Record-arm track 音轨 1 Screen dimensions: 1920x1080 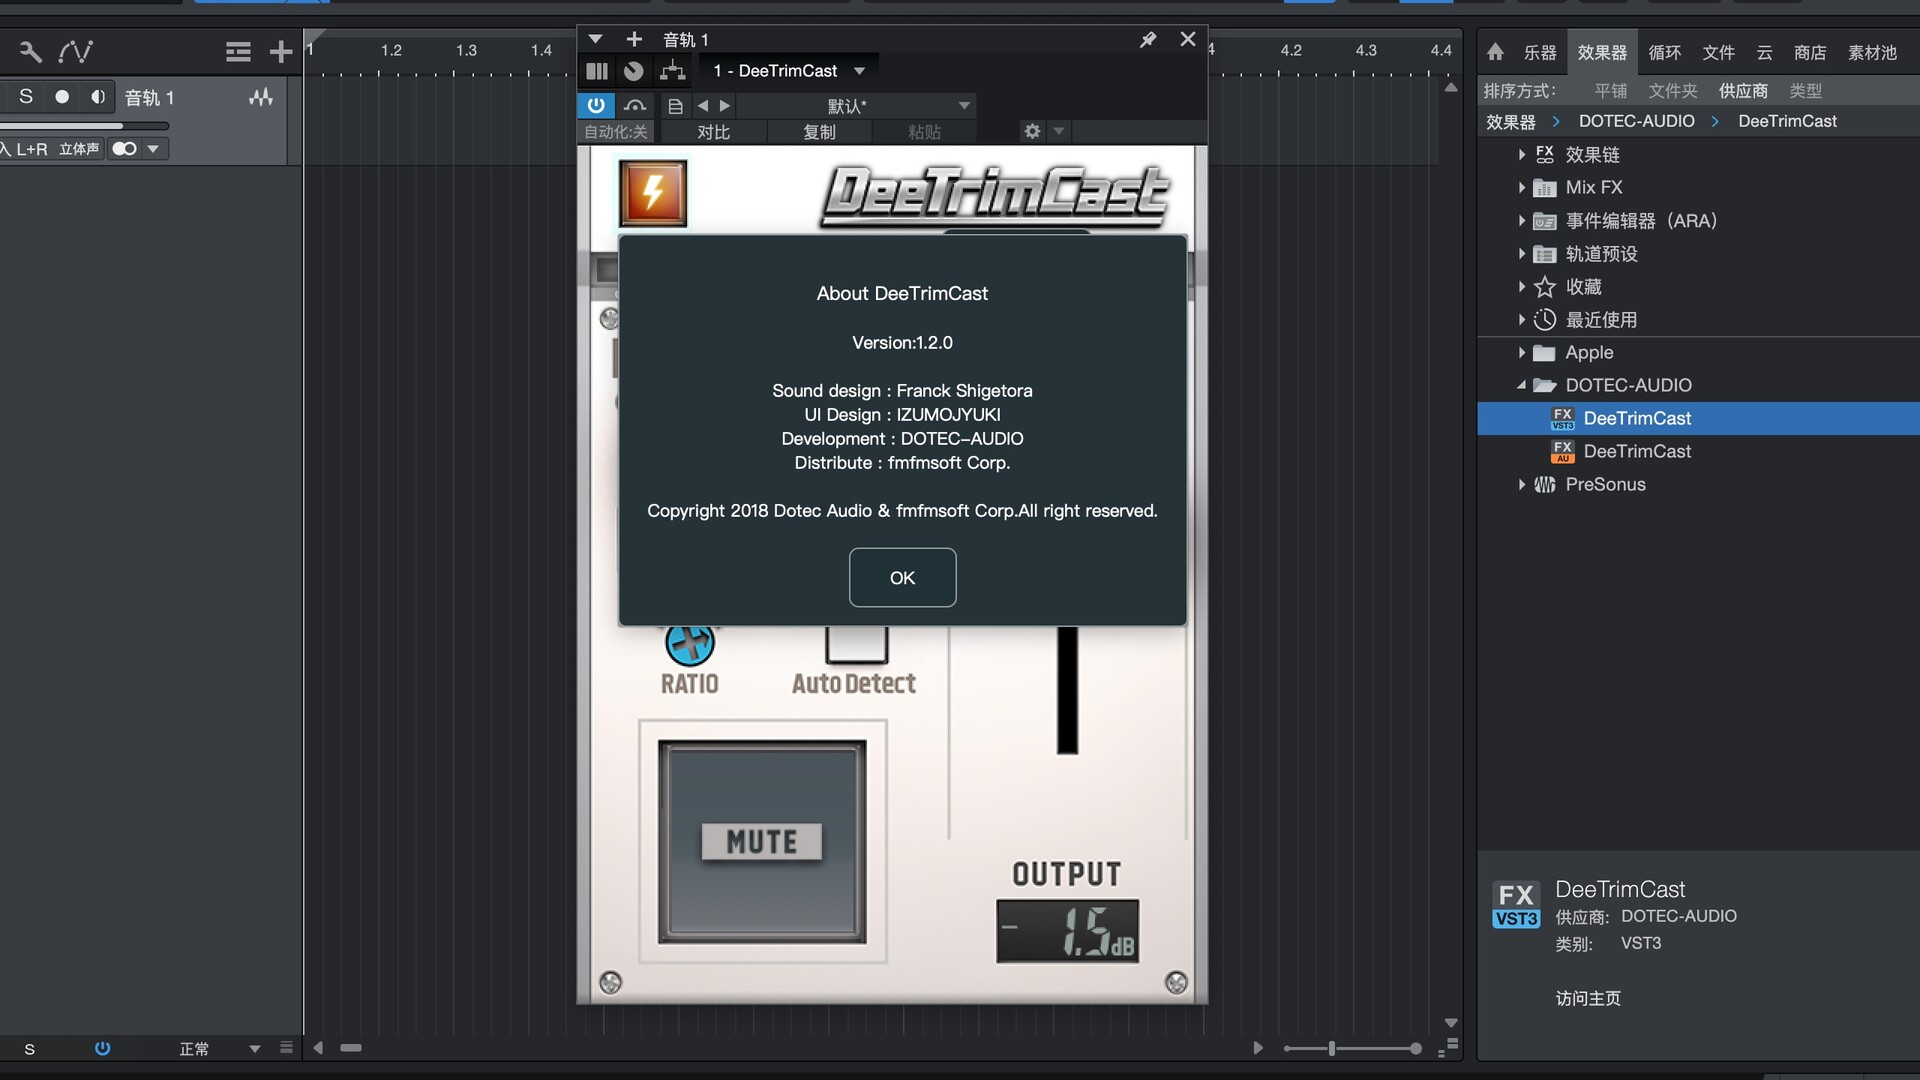coord(62,96)
